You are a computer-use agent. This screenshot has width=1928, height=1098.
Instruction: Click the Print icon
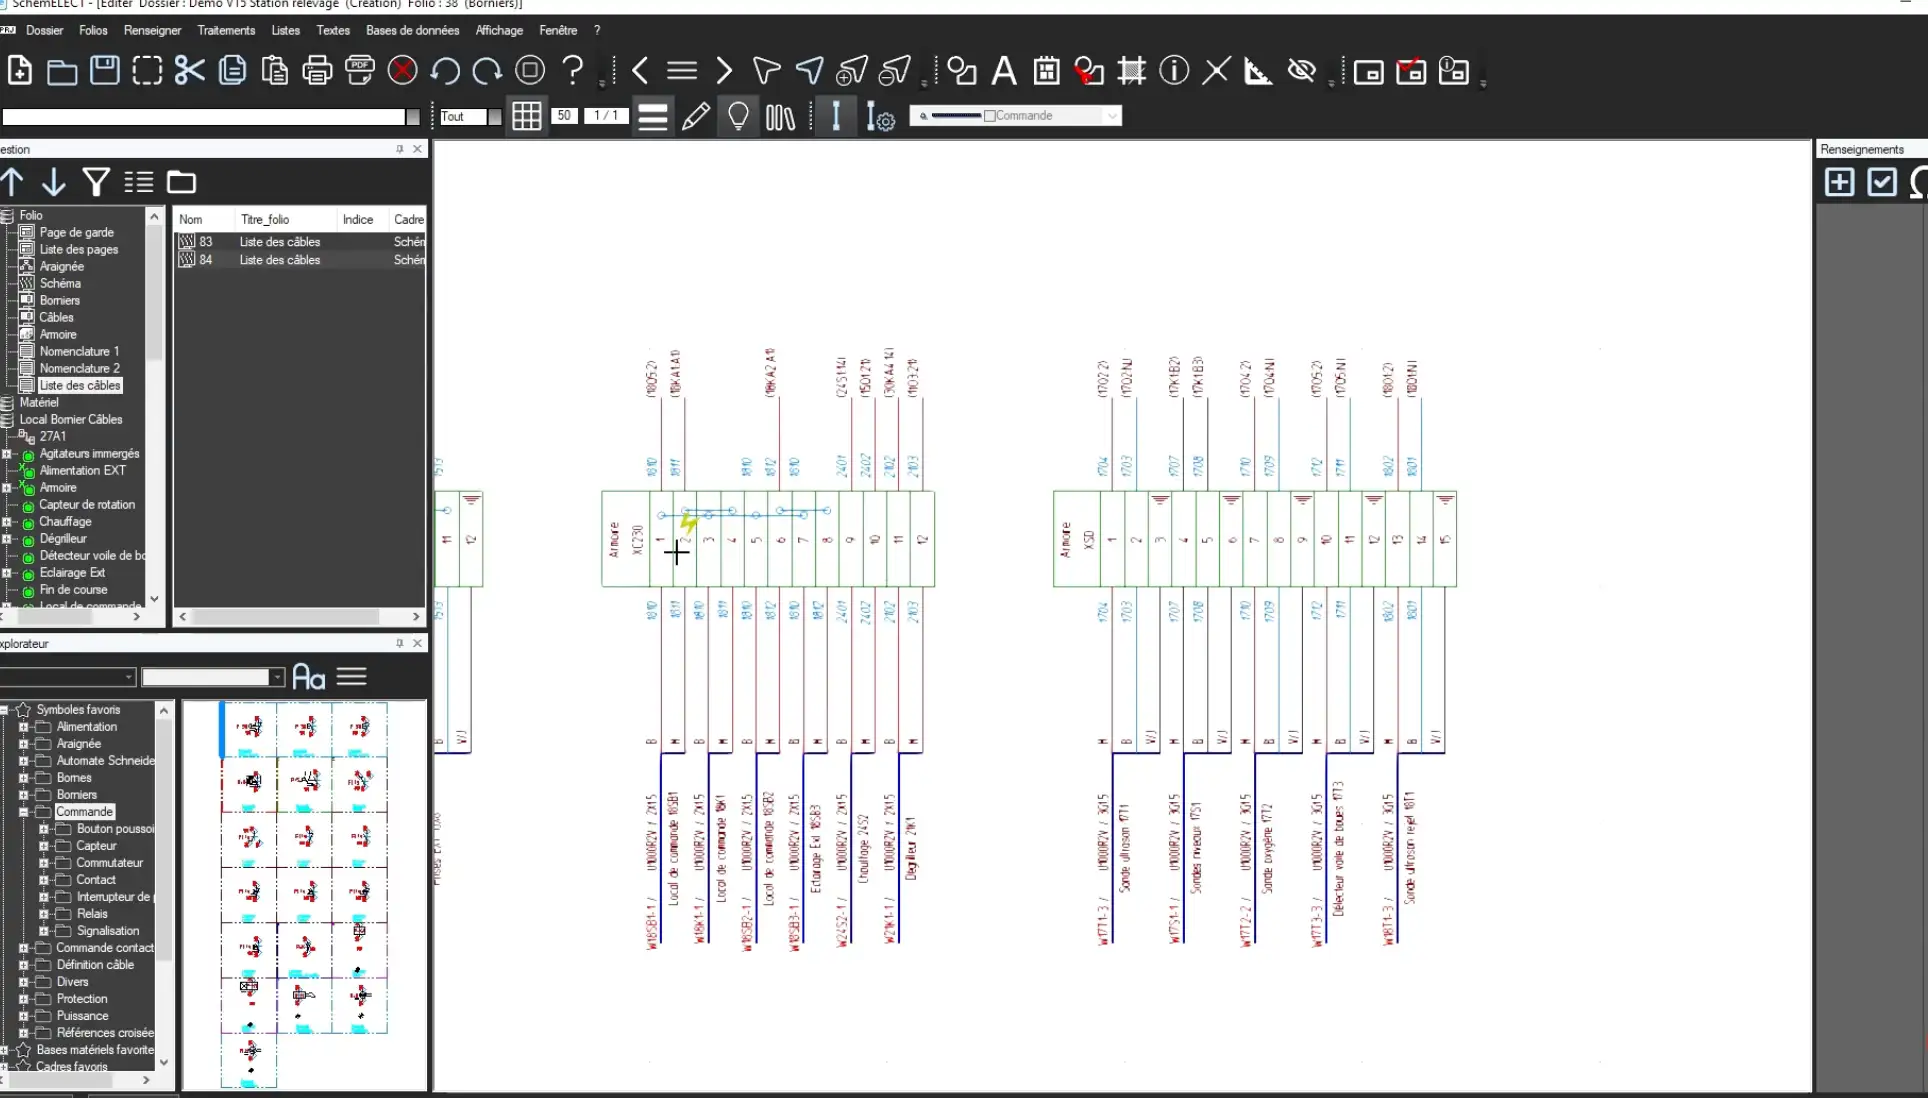[x=317, y=71]
